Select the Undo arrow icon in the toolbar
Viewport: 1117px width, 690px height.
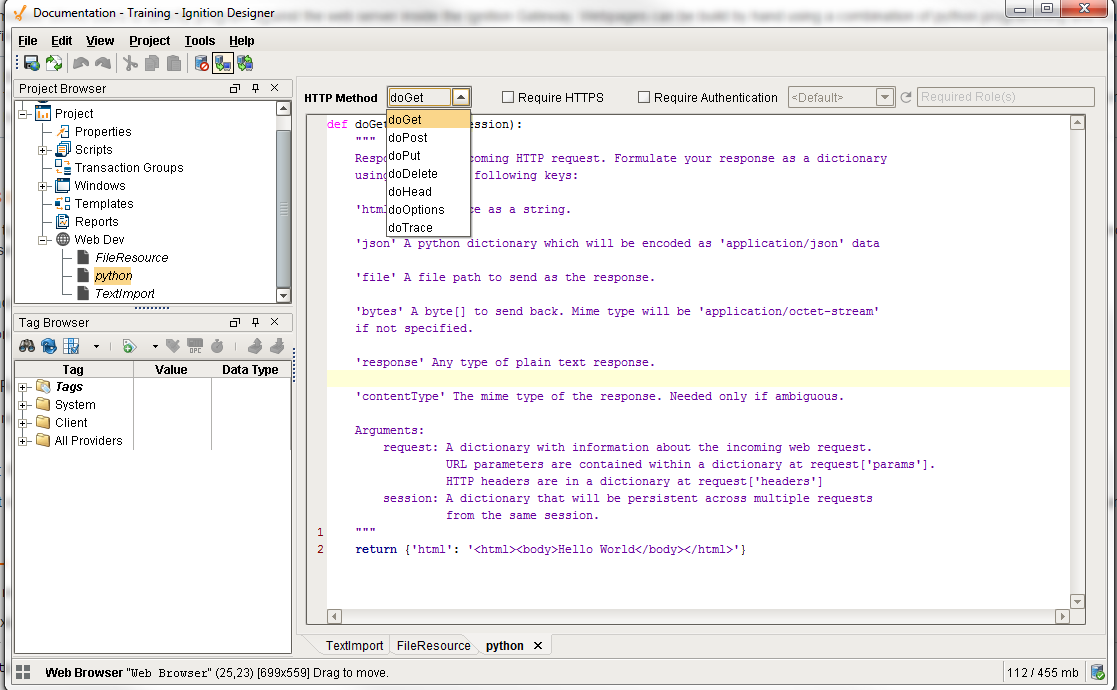click(x=81, y=62)
